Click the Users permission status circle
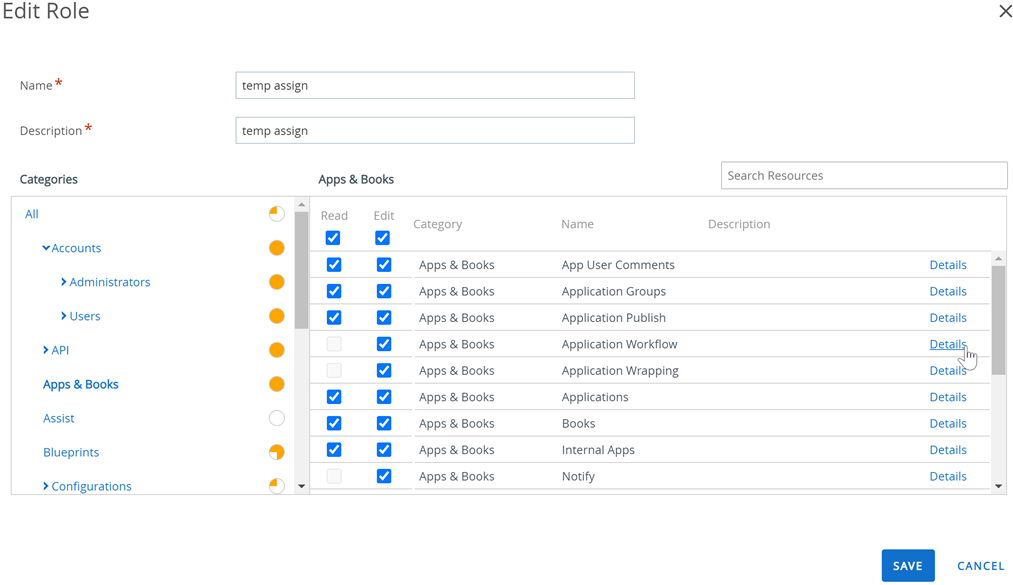1013x585 pixels. click(277, 316)
